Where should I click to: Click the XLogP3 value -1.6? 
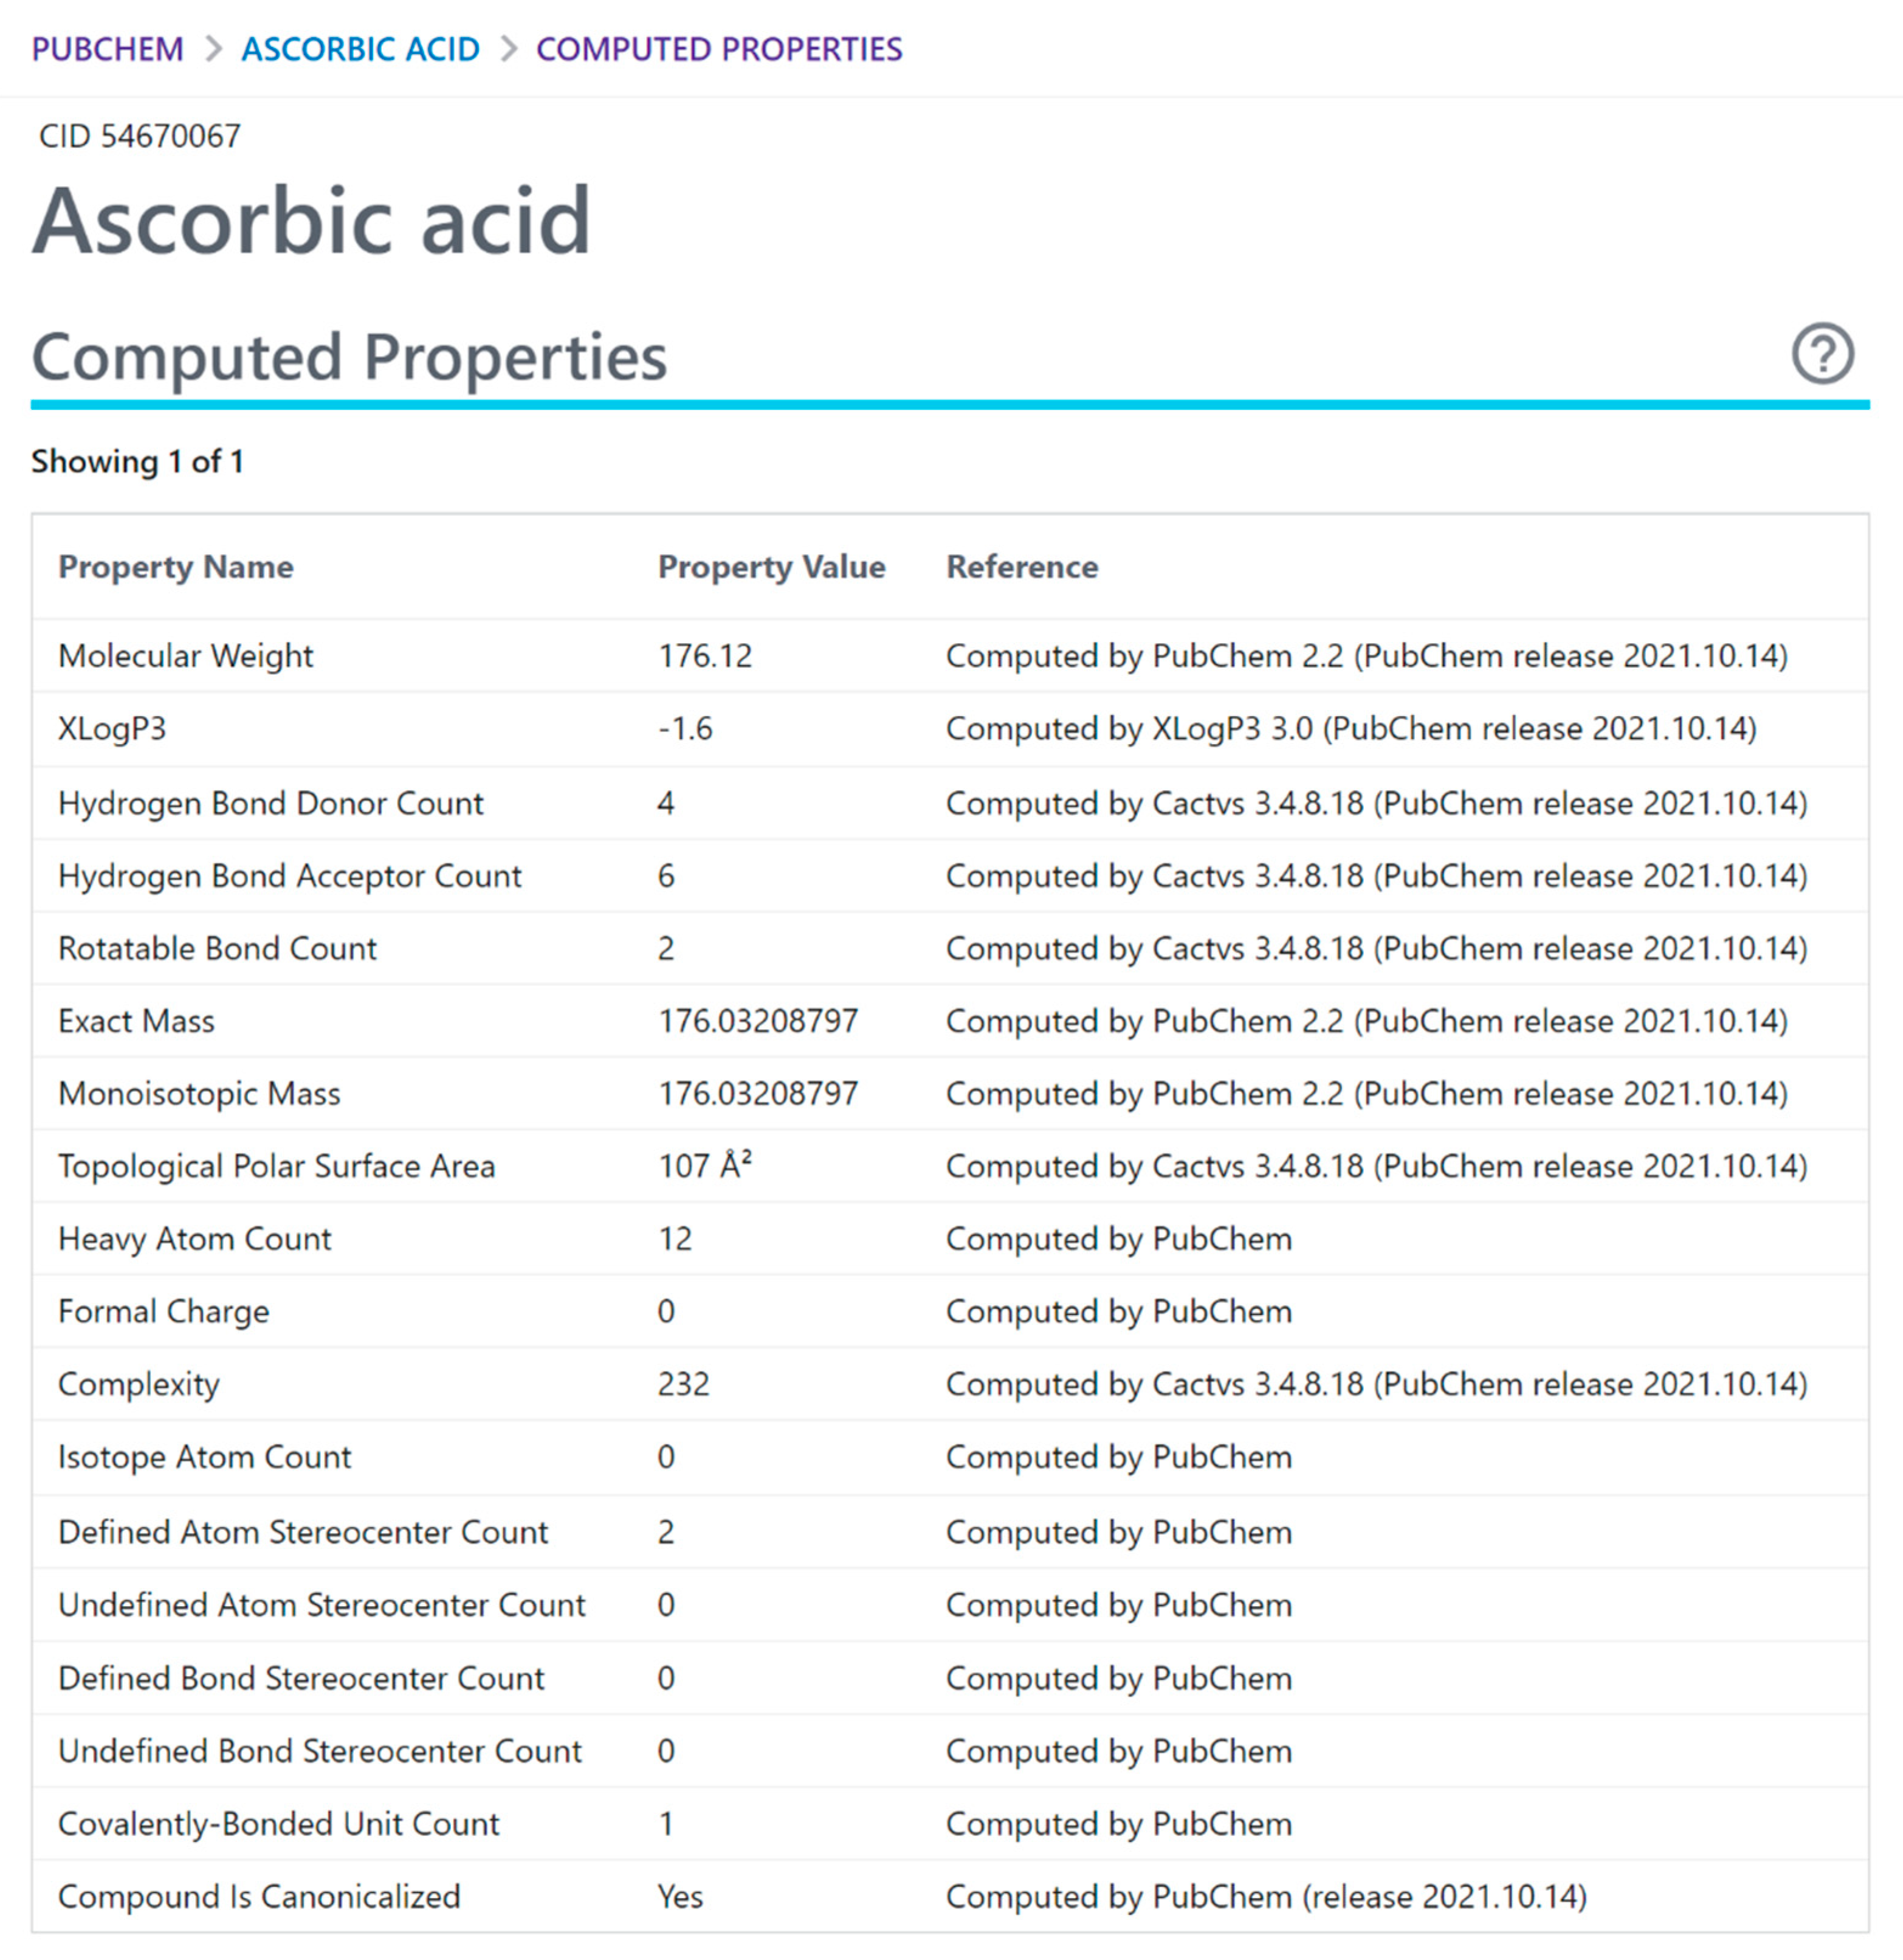[x=685, y=729]
